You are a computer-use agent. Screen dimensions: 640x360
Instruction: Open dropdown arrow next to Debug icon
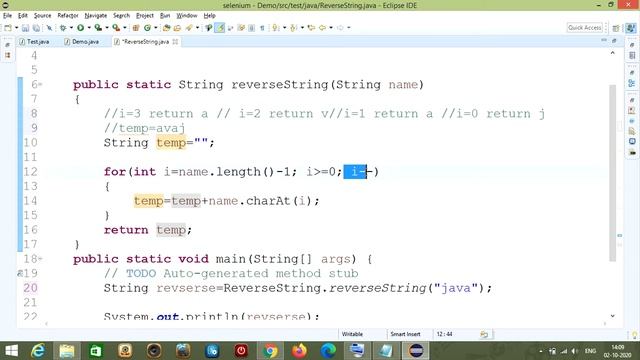pos(71,28)
